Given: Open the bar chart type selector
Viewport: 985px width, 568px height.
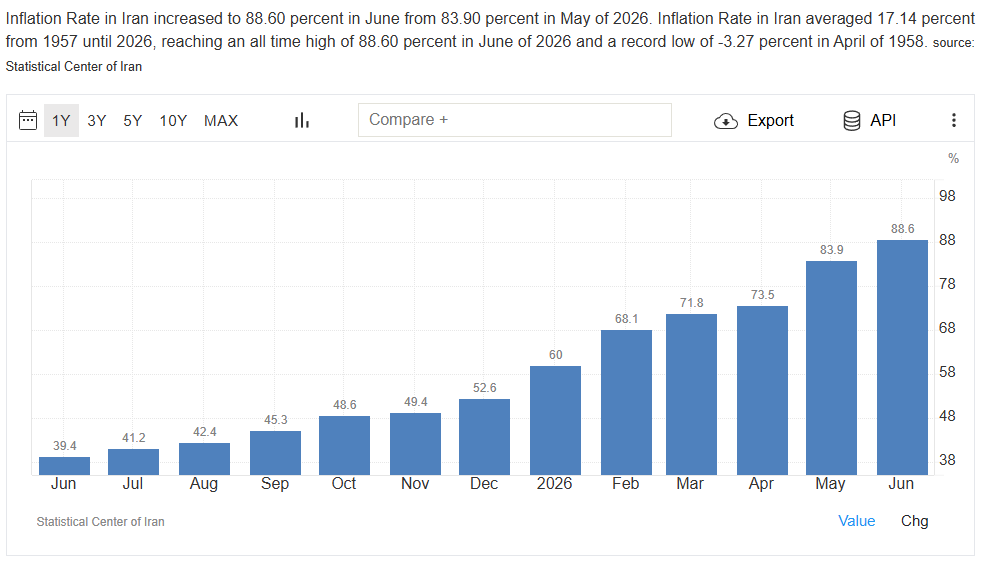Looking at the screenshot, I should click(302, 120).
